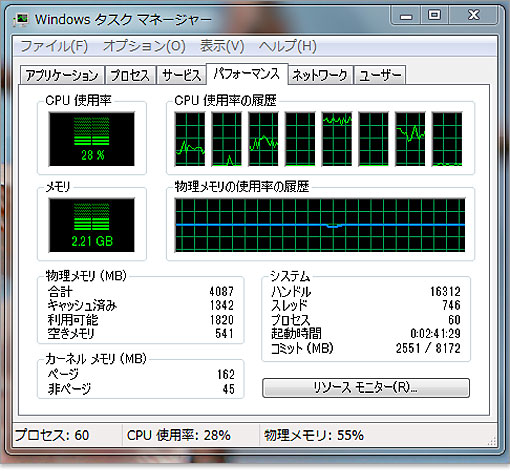The height and width of the screenshot is (471, 510).
Task: Close the Task Manager window
Action: point(474,15)
